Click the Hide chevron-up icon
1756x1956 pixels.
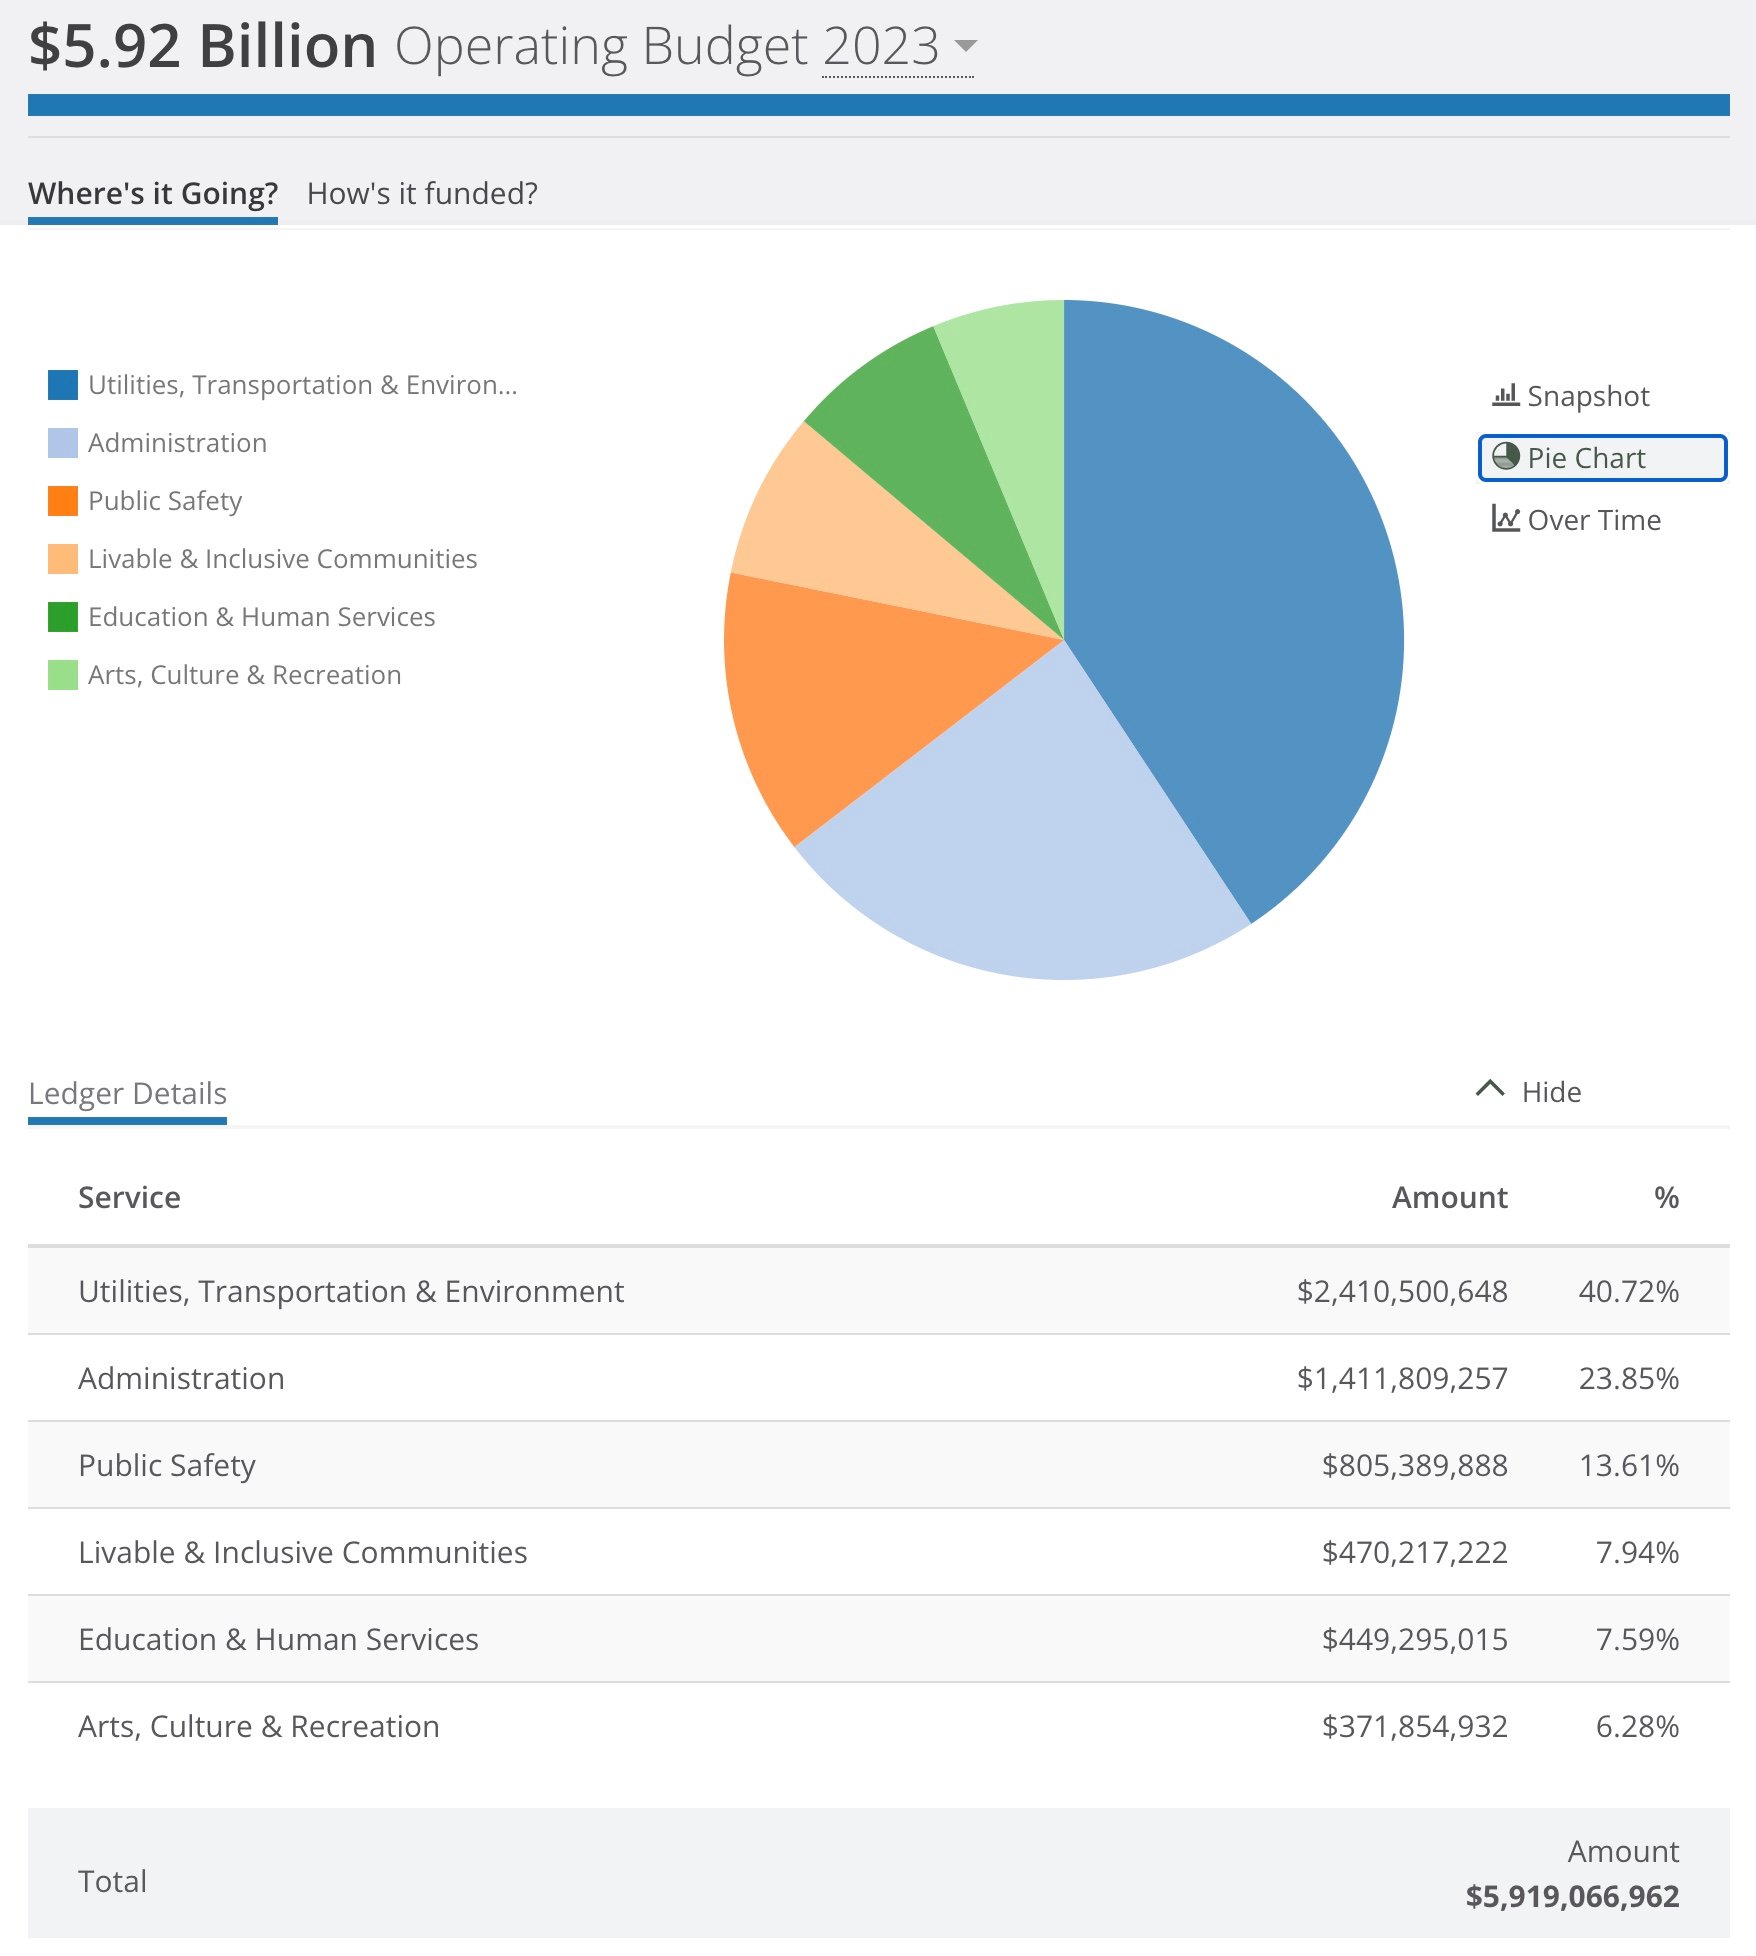[1489, 1089]
